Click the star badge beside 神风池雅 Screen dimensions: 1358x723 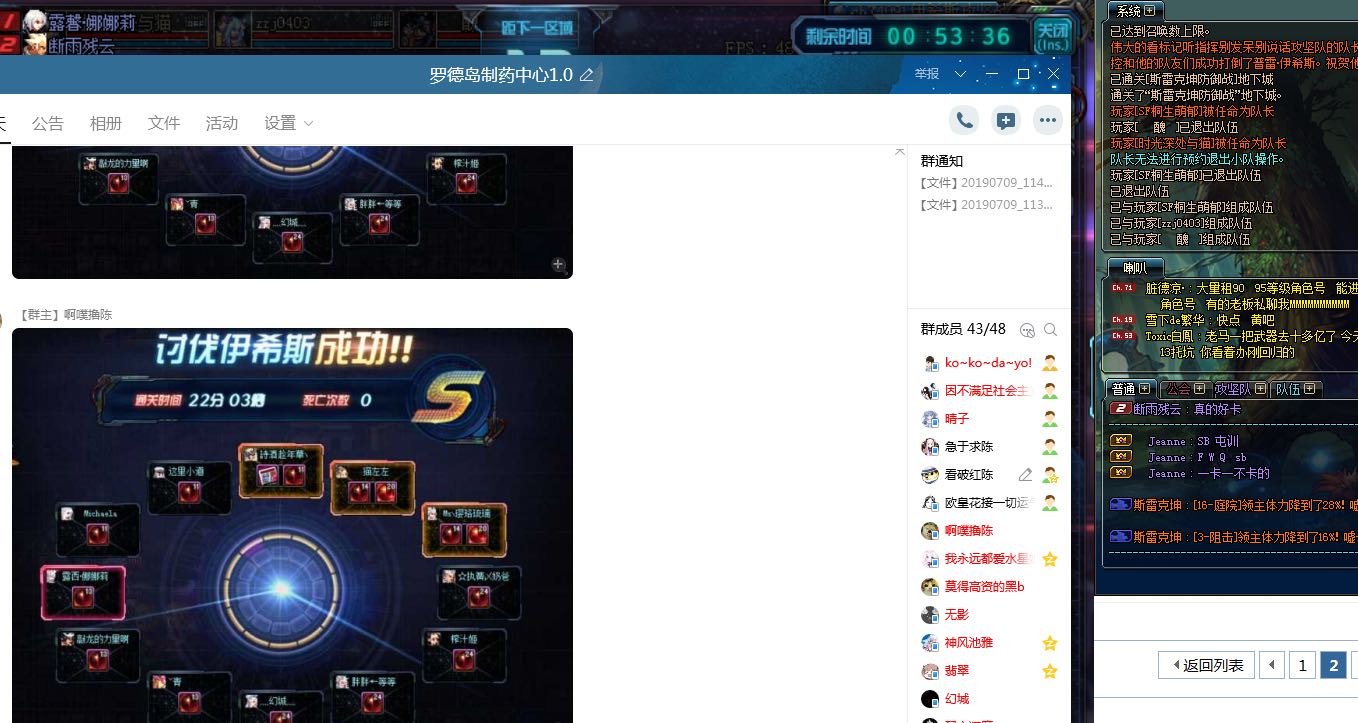tap(1050, 643)
